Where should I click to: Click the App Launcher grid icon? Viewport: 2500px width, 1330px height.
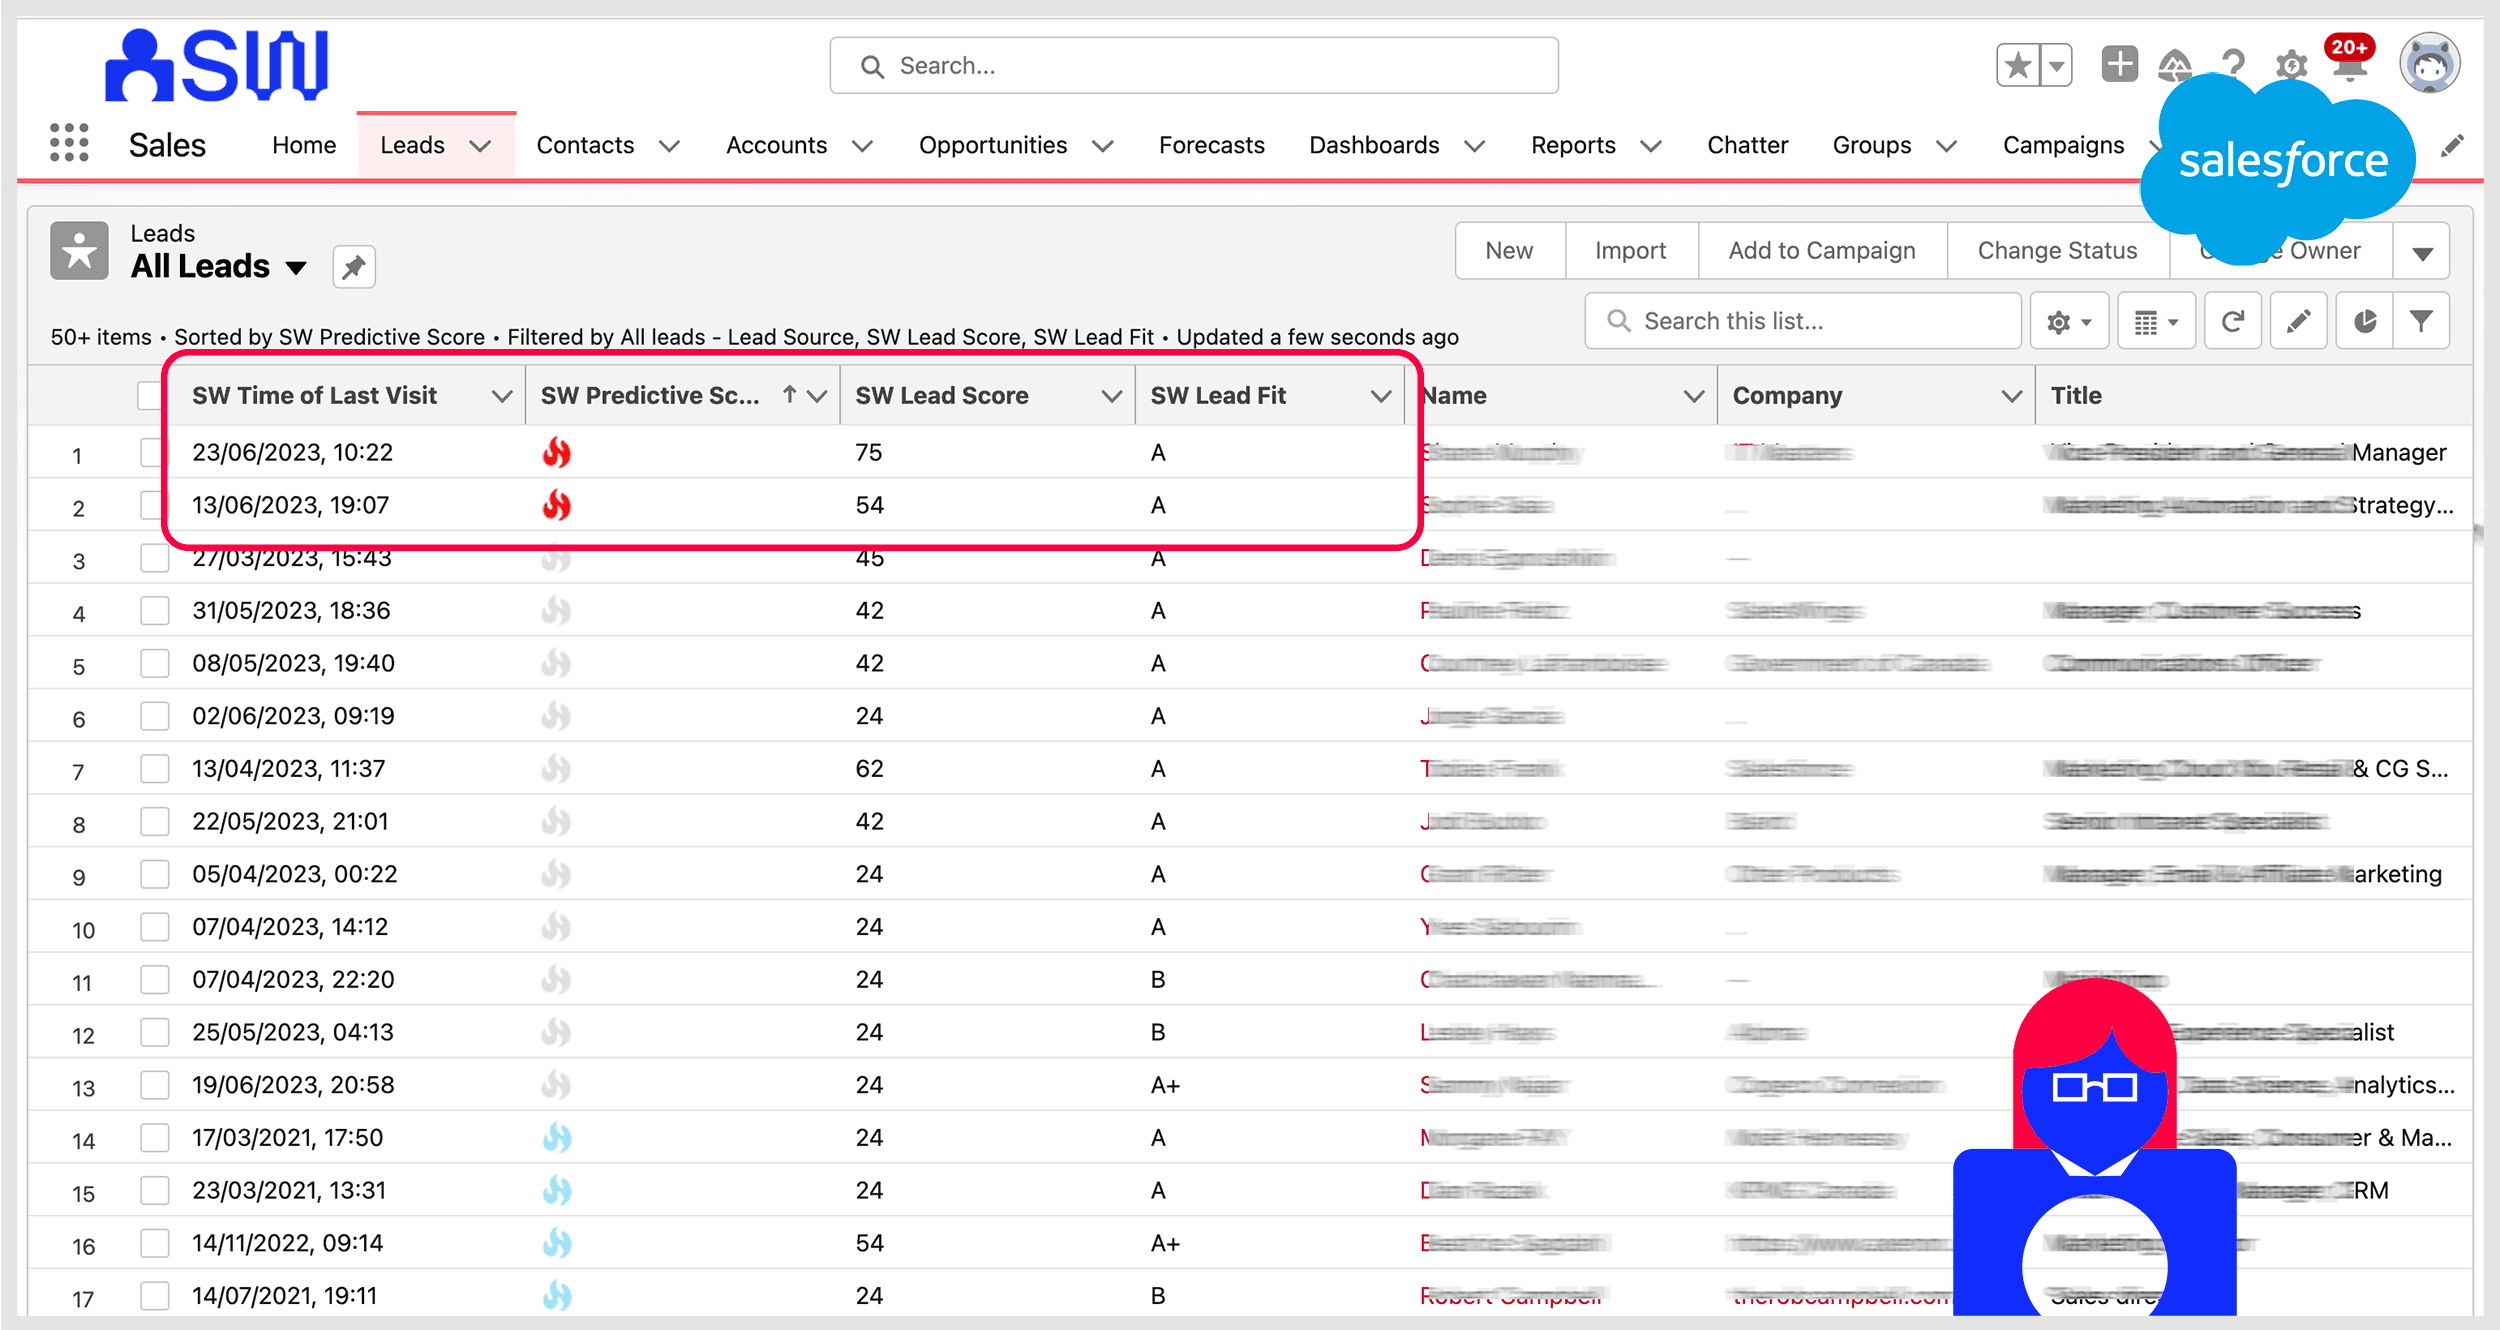[69, 143]
